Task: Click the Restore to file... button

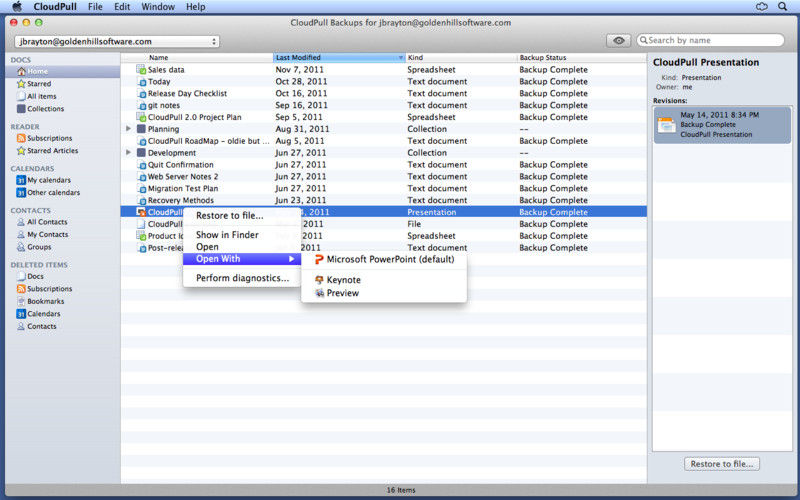Action: tap(721, 464)
